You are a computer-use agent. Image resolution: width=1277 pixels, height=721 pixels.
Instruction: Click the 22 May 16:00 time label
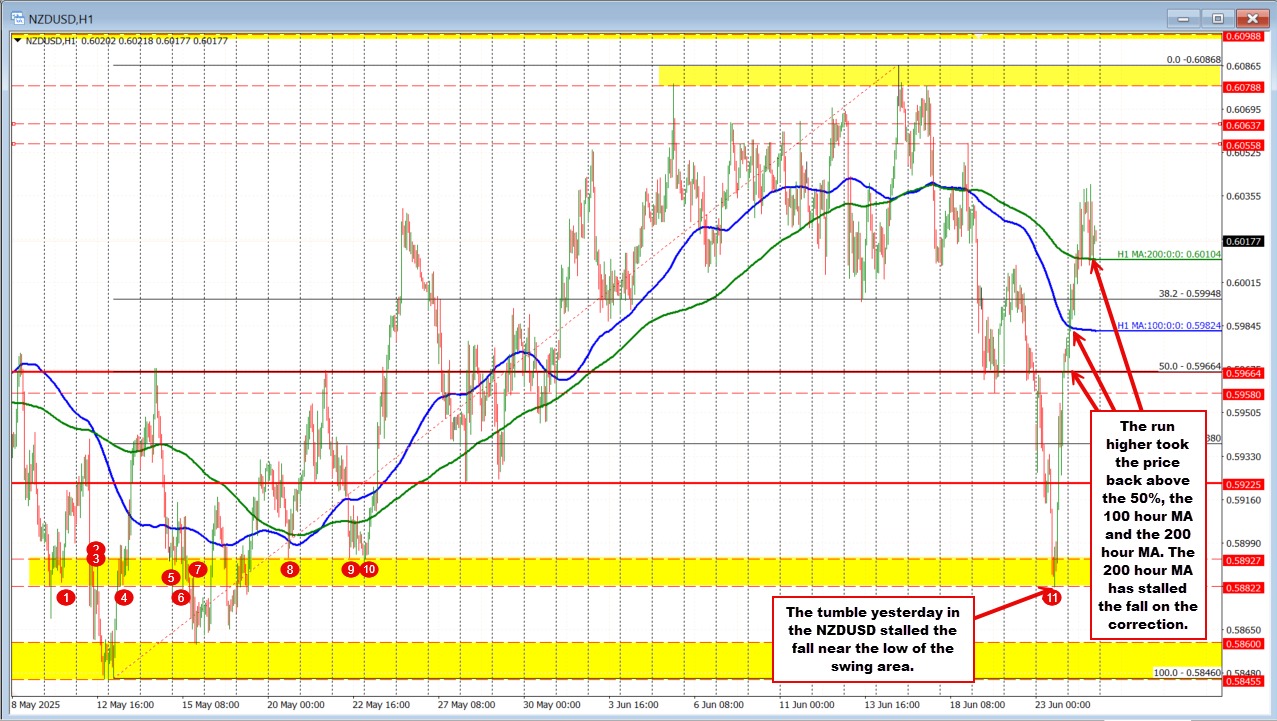pos(381,704)
